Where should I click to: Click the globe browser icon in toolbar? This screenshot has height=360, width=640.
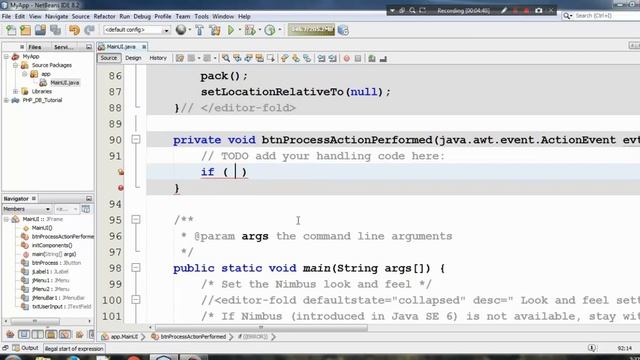(x=181, y=30)
